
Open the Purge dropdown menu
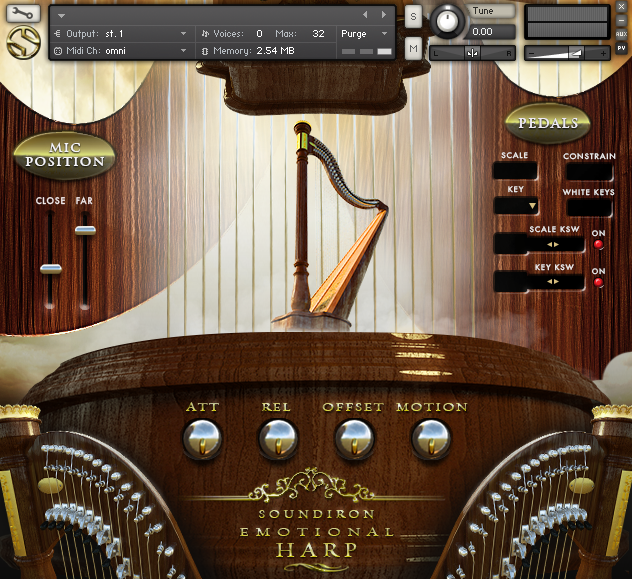(x=364, y=34)
